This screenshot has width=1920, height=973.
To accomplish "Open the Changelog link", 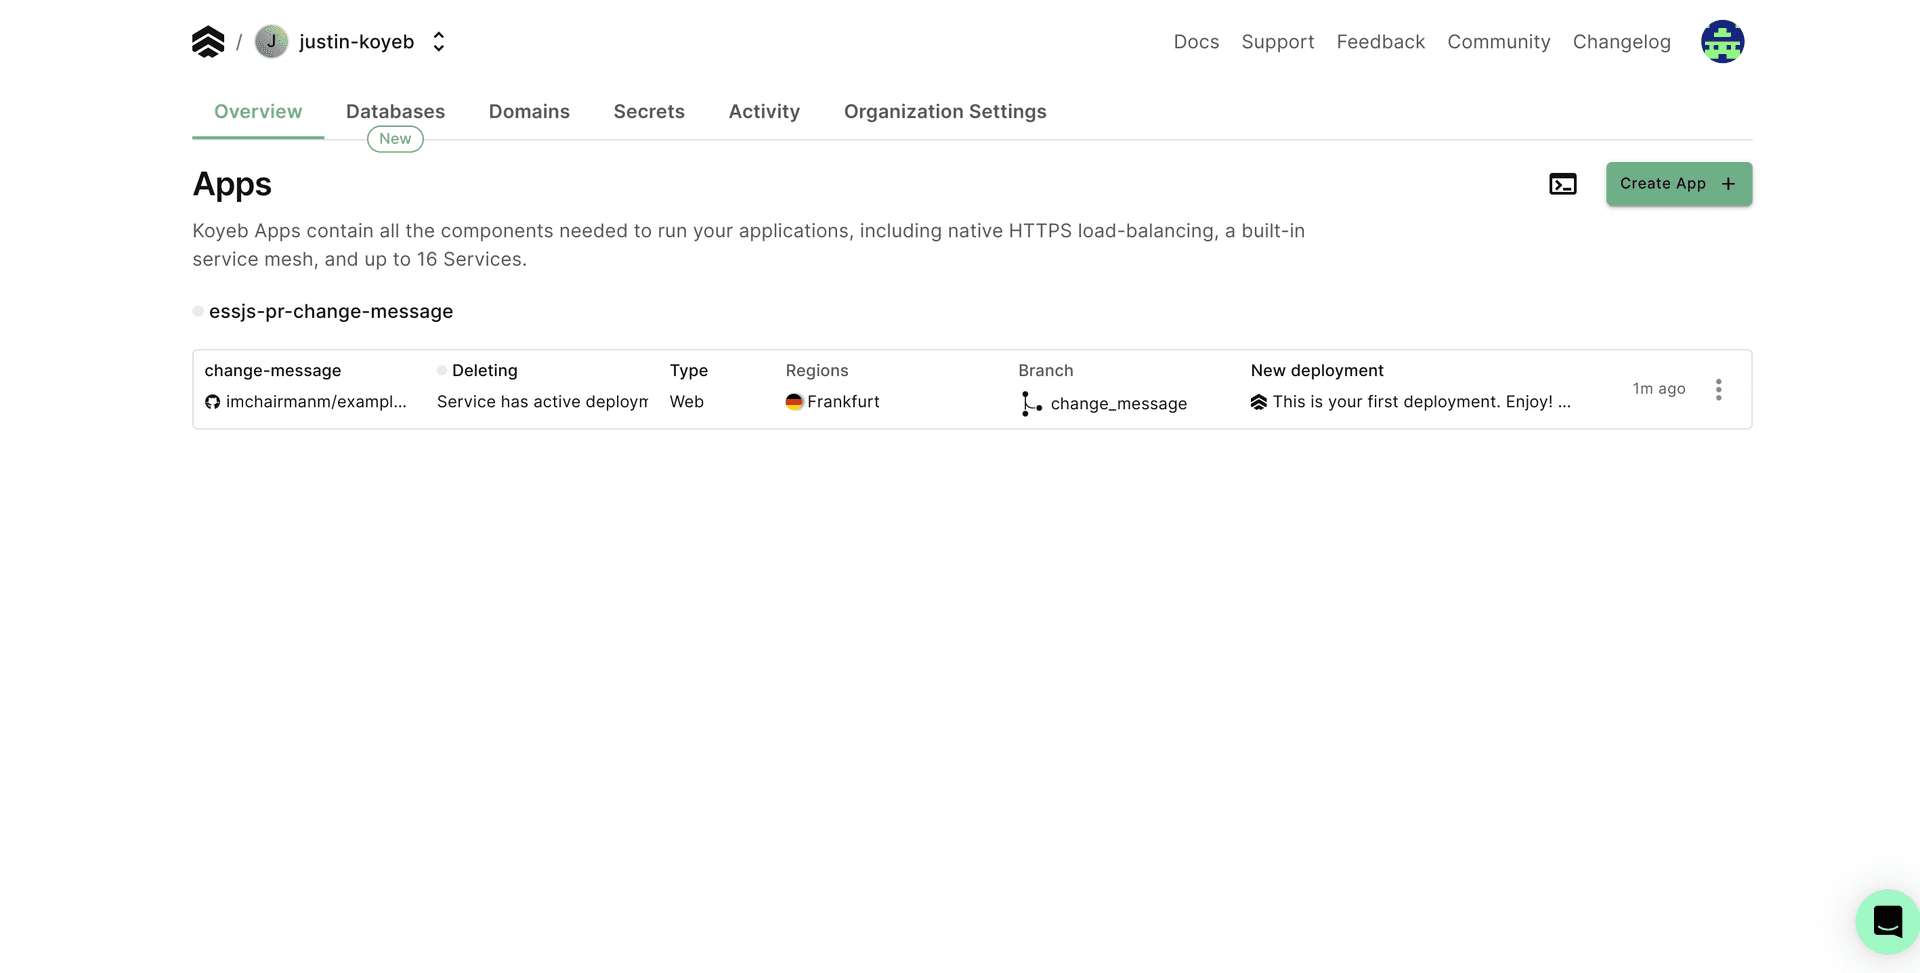I will tap(1621, 42).
